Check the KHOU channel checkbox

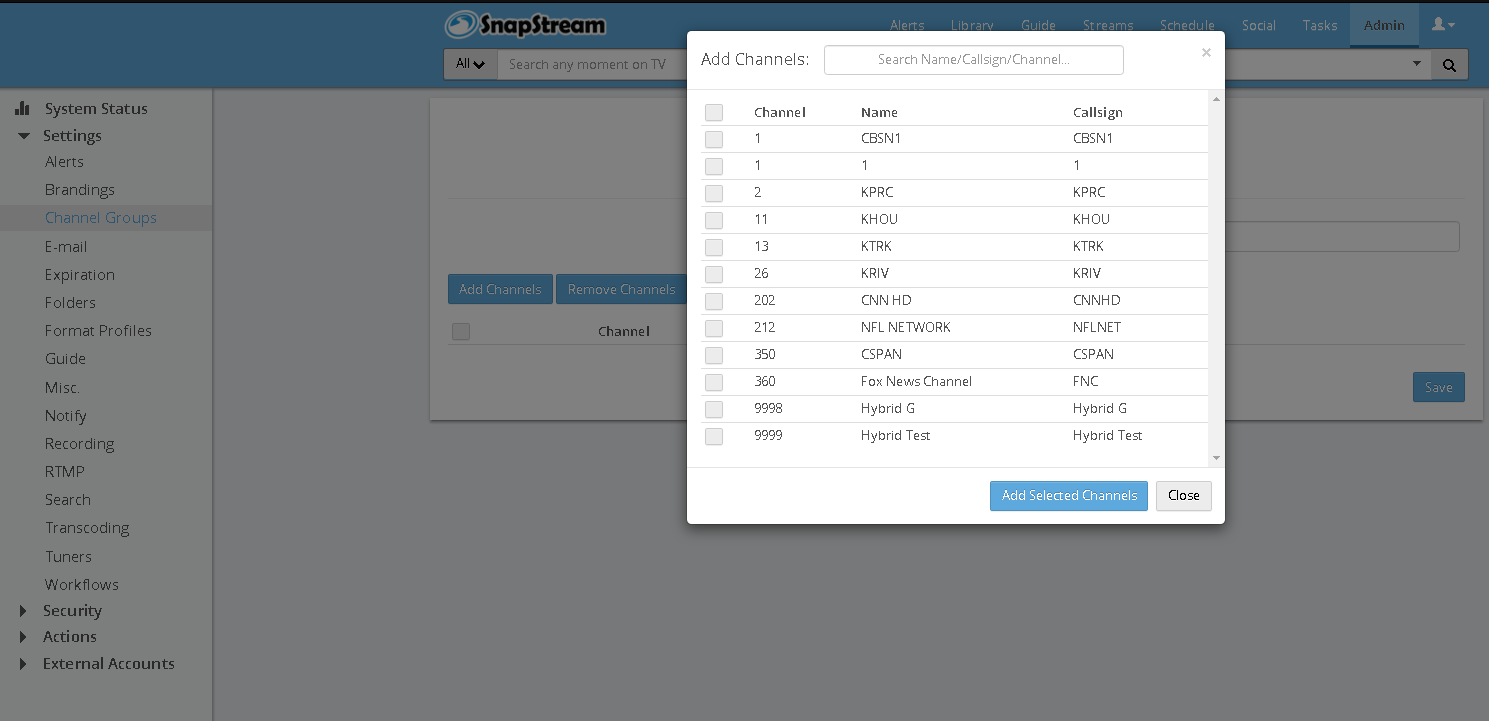click(x=714, y=220)
